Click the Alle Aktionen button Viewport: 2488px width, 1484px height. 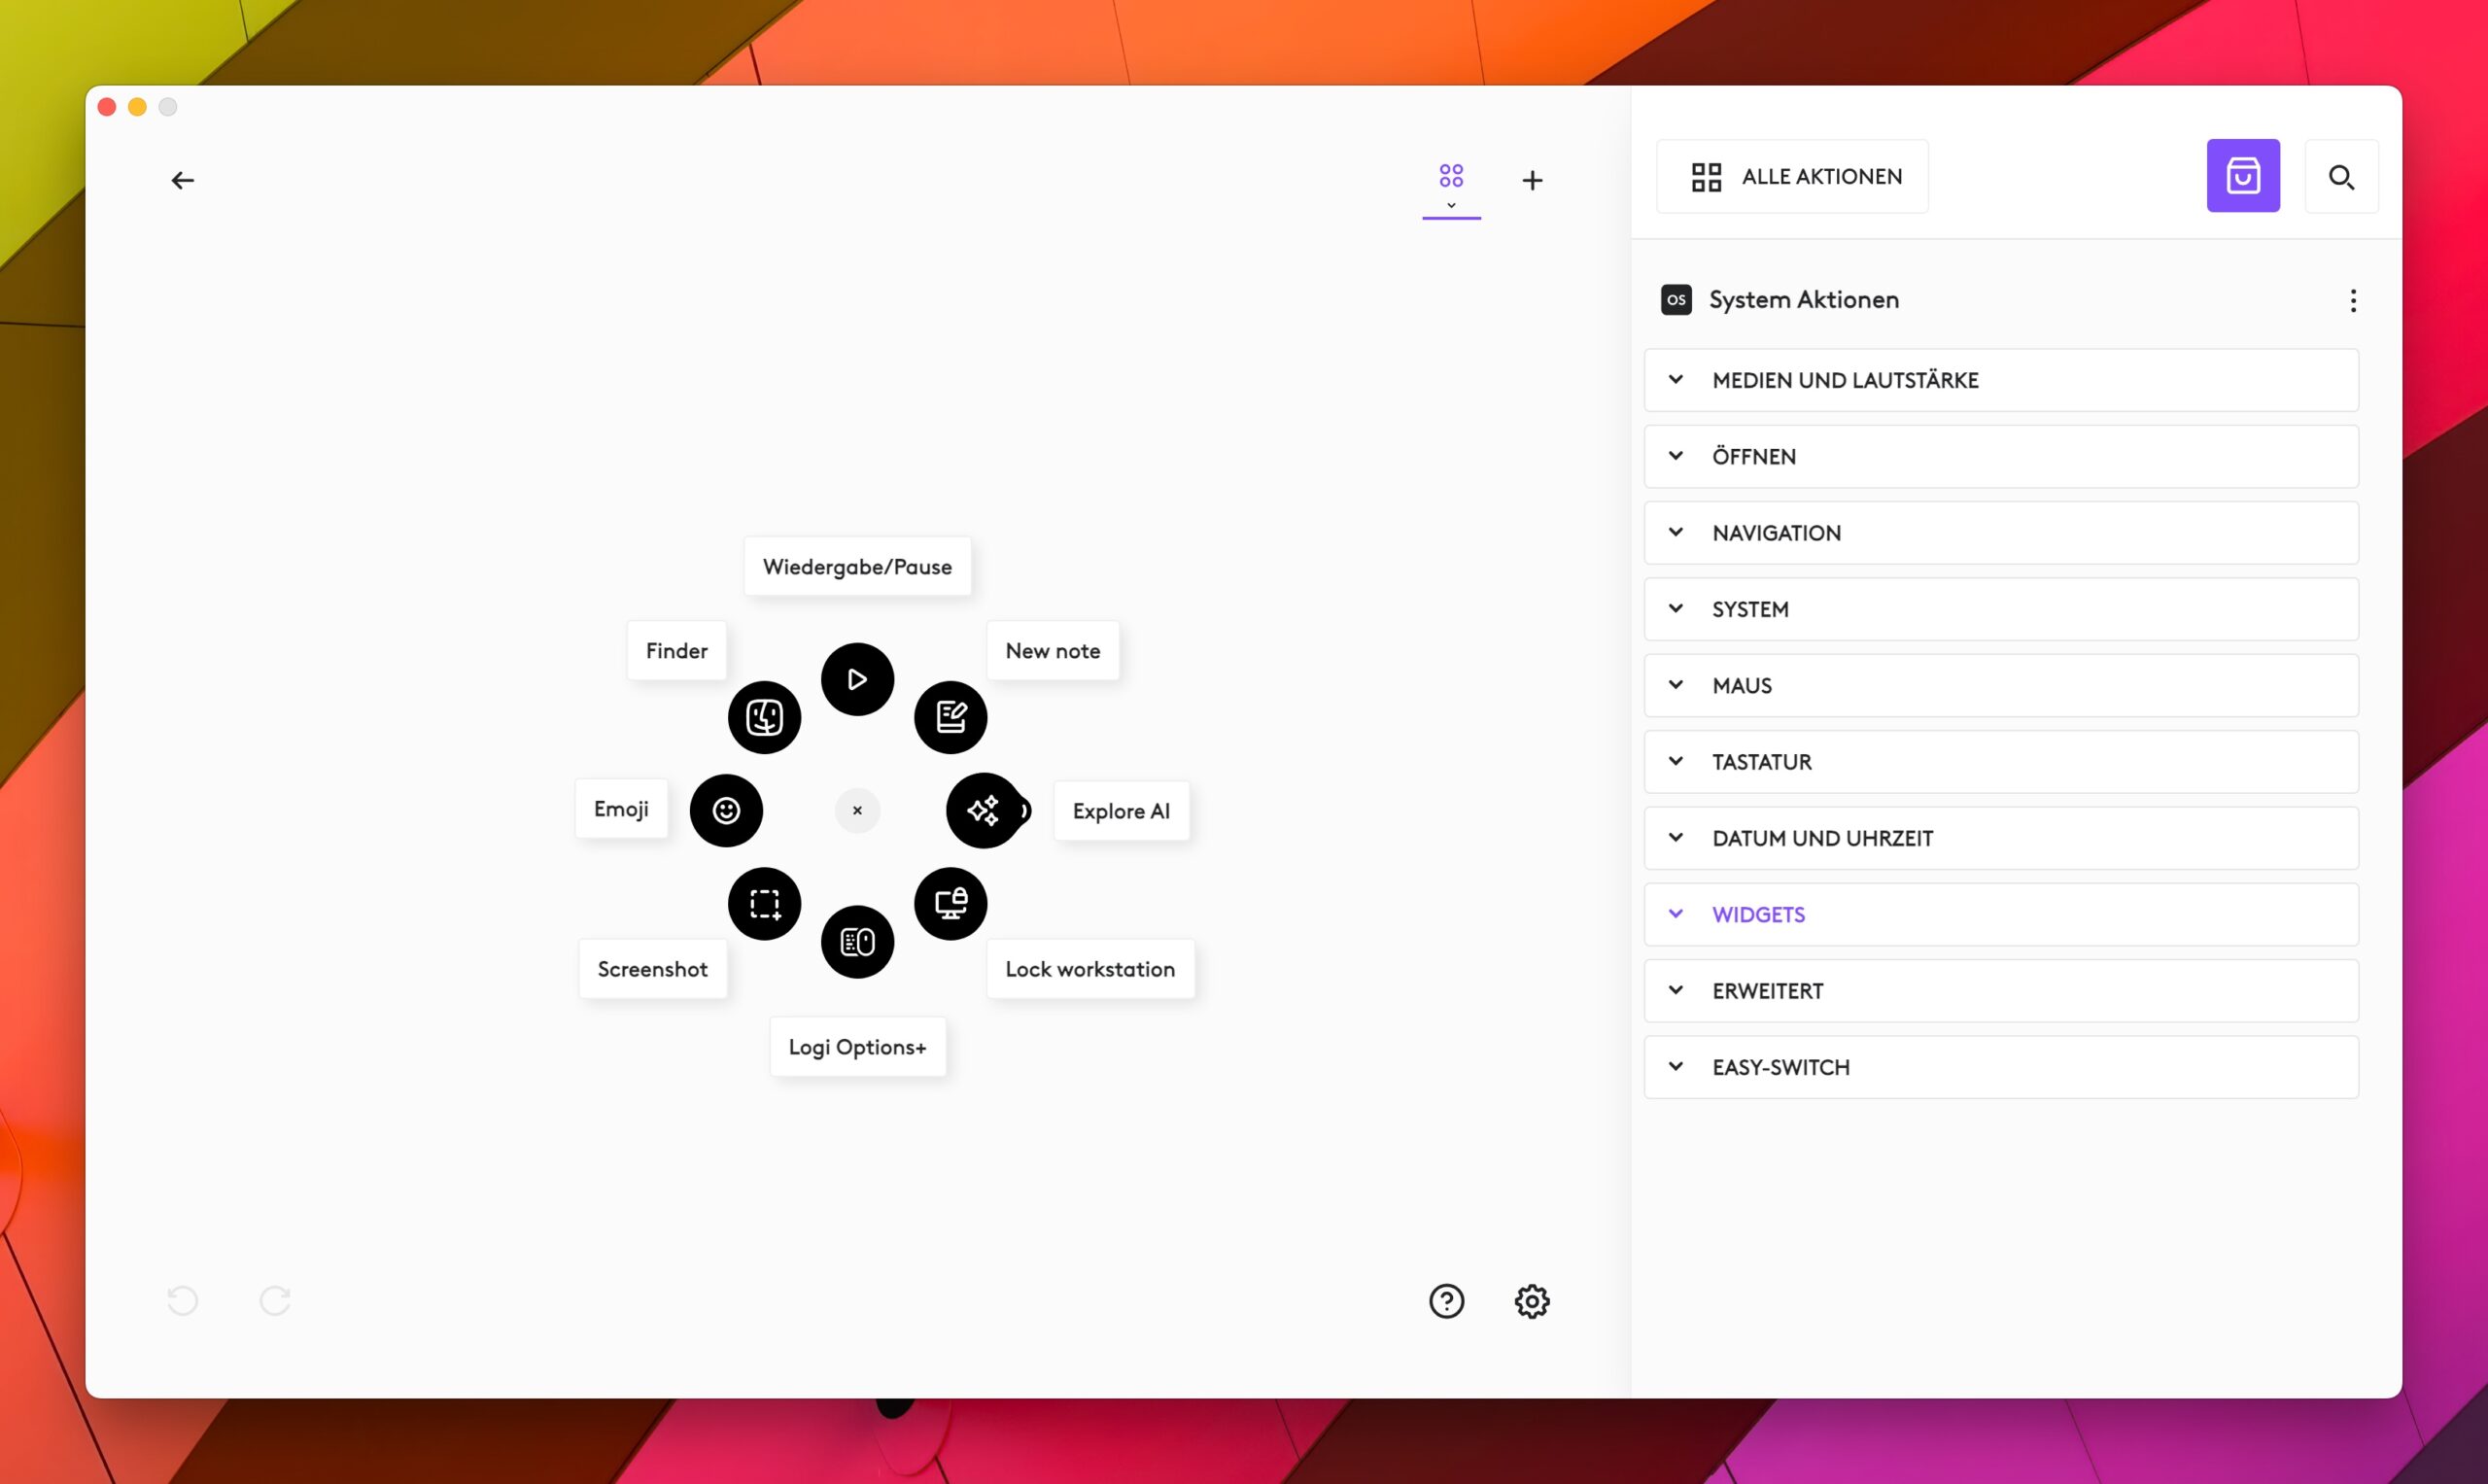(1792, 176)
